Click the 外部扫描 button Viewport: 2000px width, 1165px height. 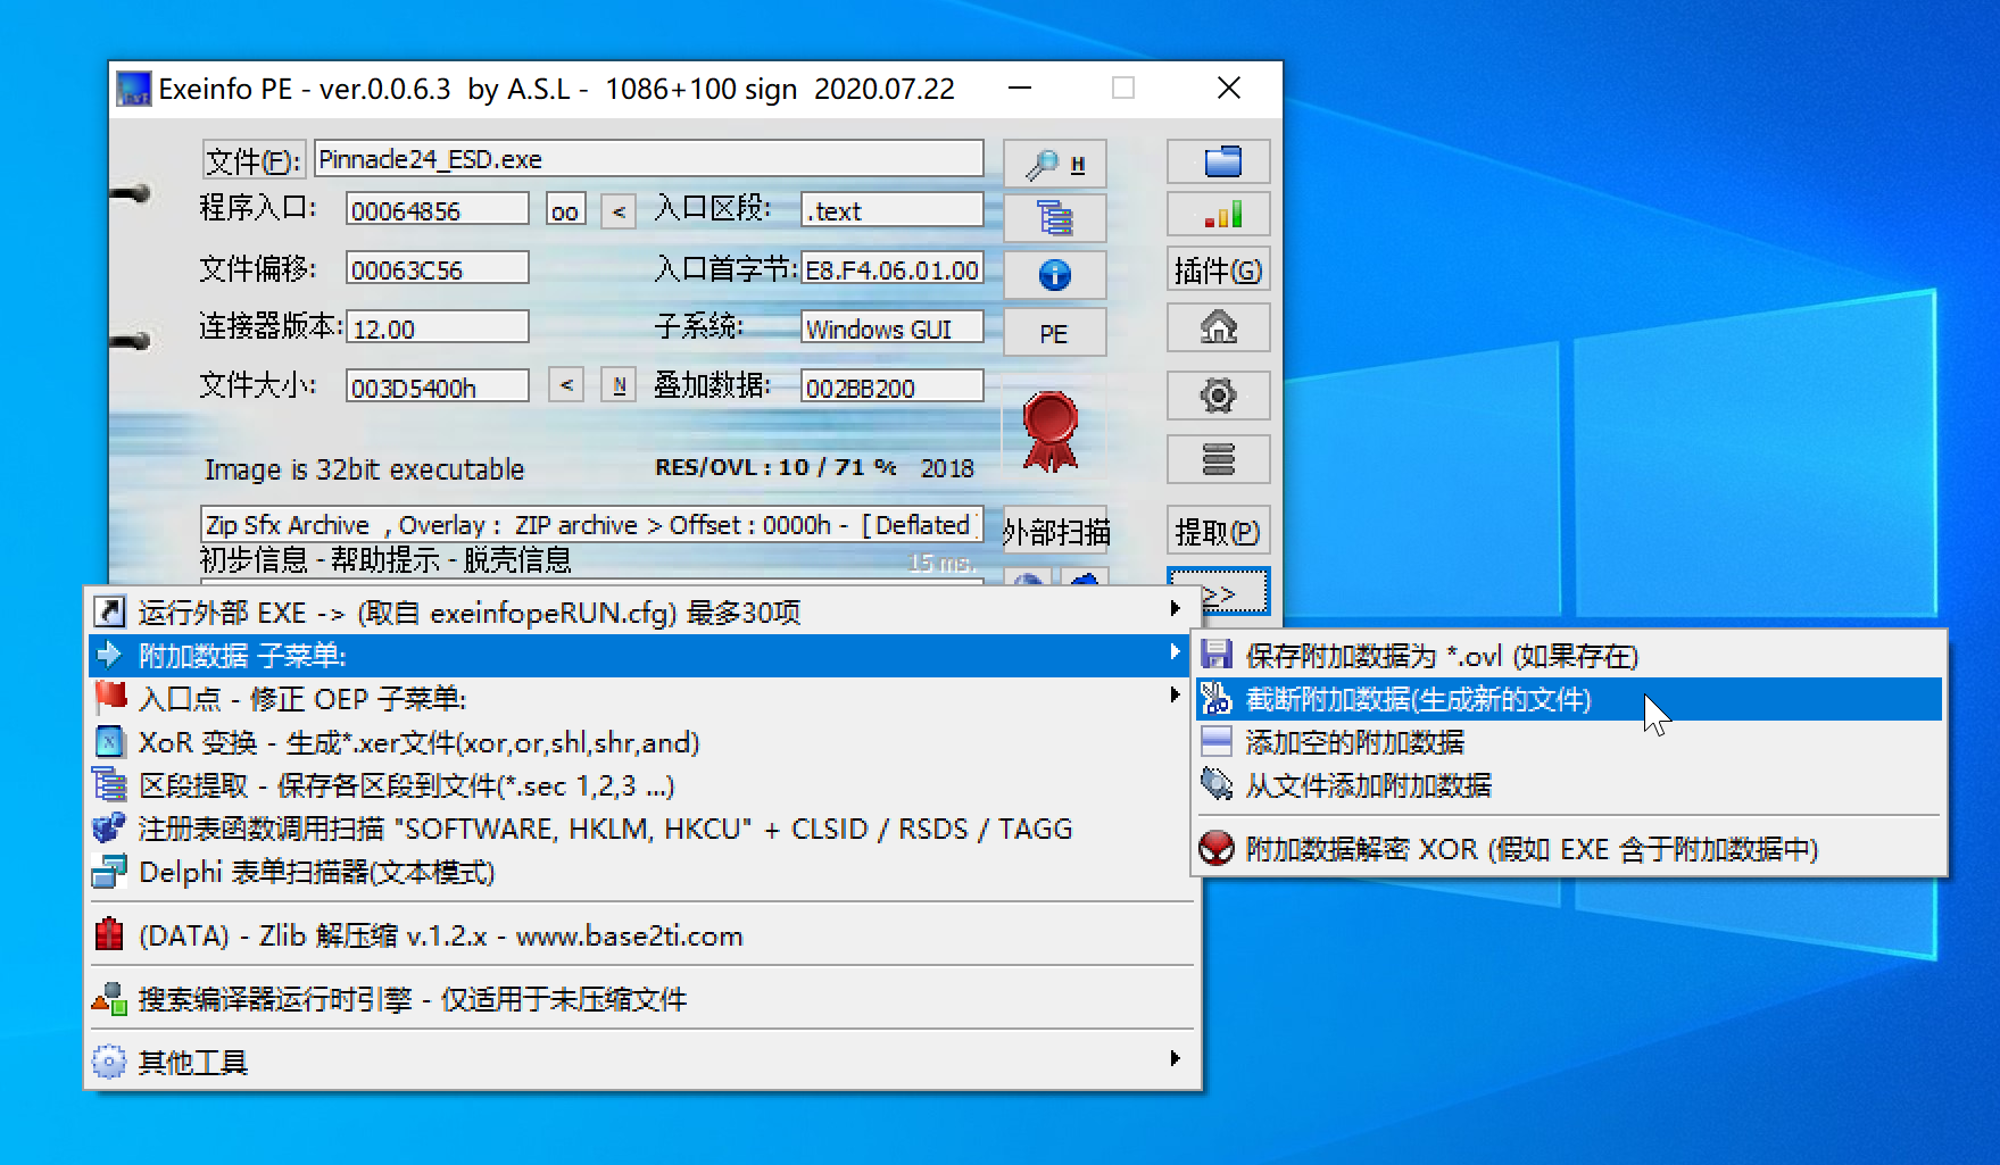[1056, 531]
